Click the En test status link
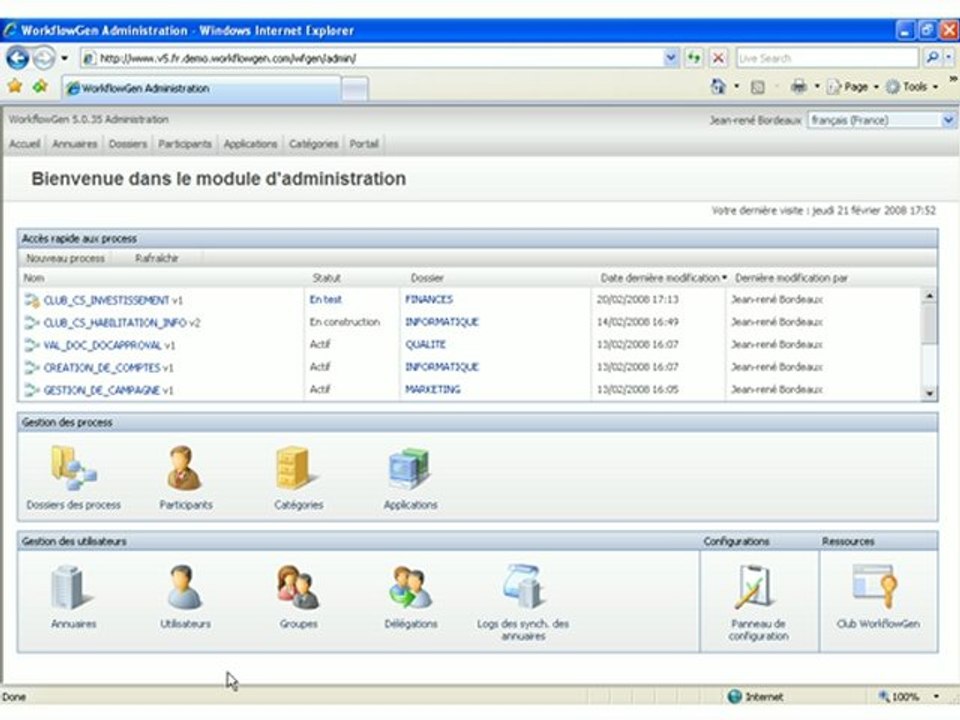 pos(325,299)
